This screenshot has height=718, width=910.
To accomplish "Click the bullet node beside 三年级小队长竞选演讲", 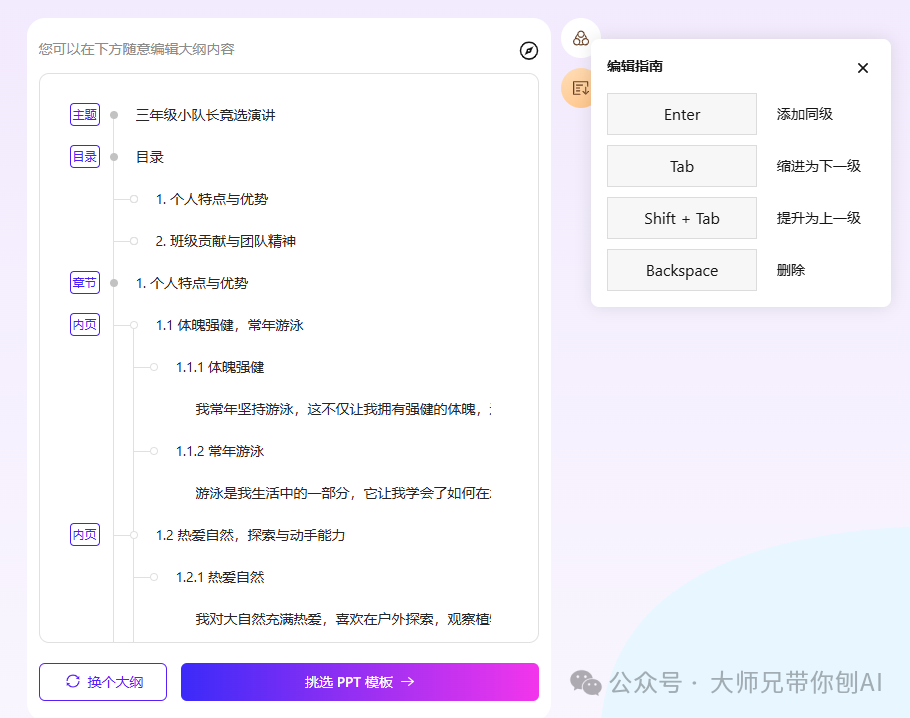I will (x=114, y=115).
